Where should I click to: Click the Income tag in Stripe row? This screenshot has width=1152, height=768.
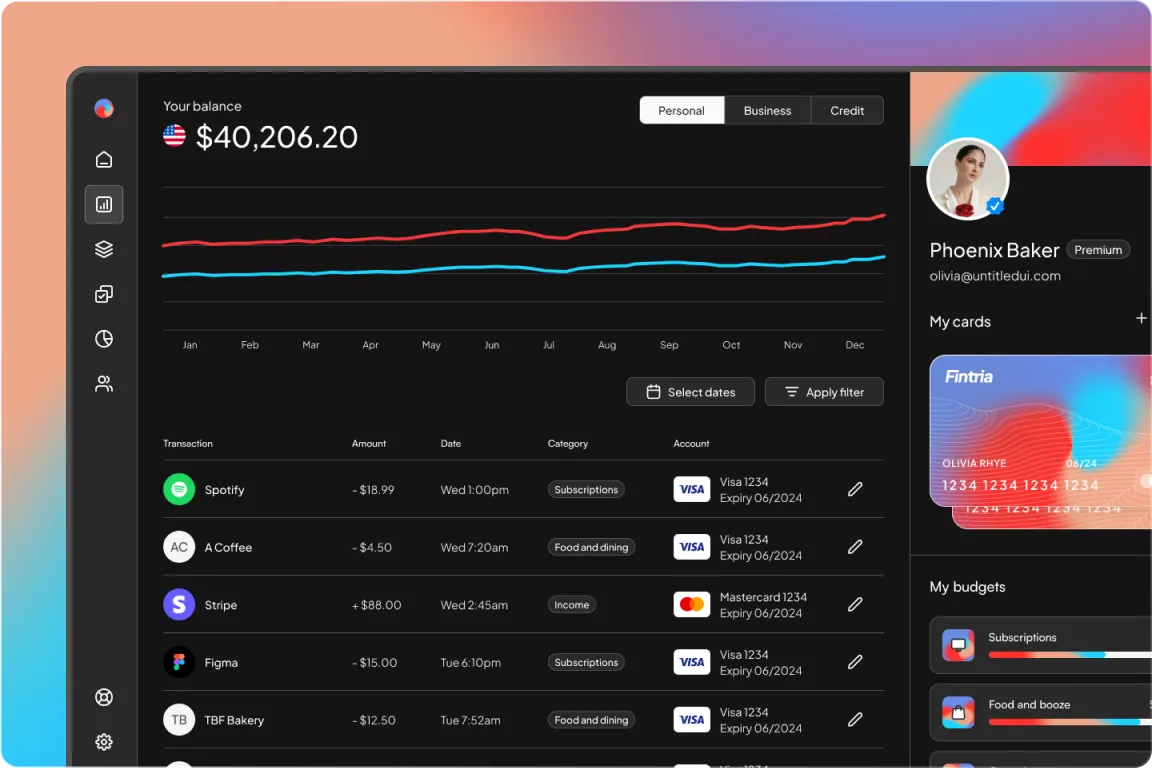click(572, 604)
